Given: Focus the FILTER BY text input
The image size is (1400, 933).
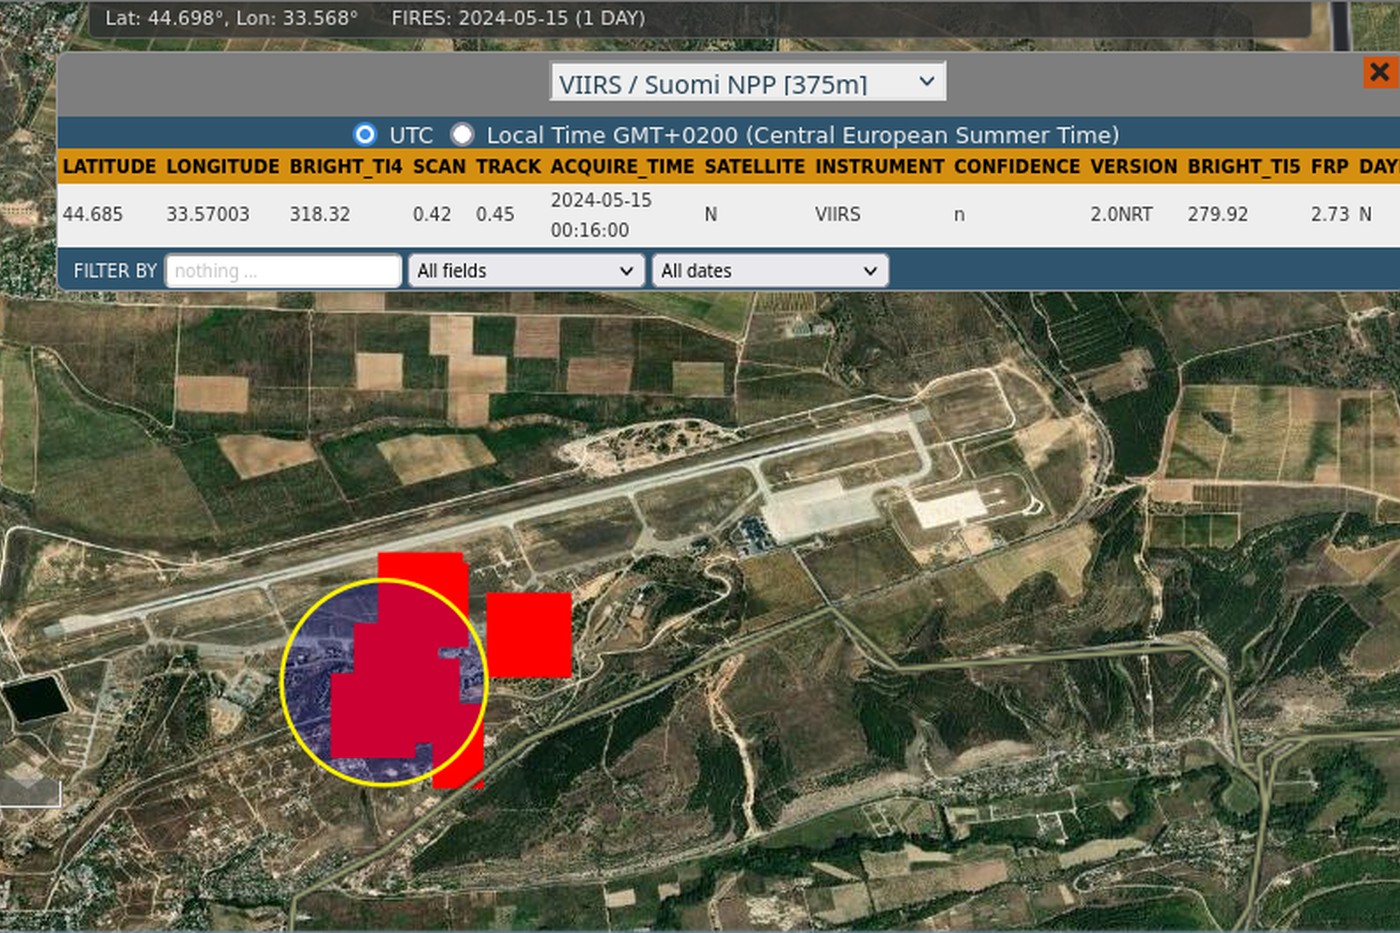Looking at the screenshot, I should [x=284, y=271].
